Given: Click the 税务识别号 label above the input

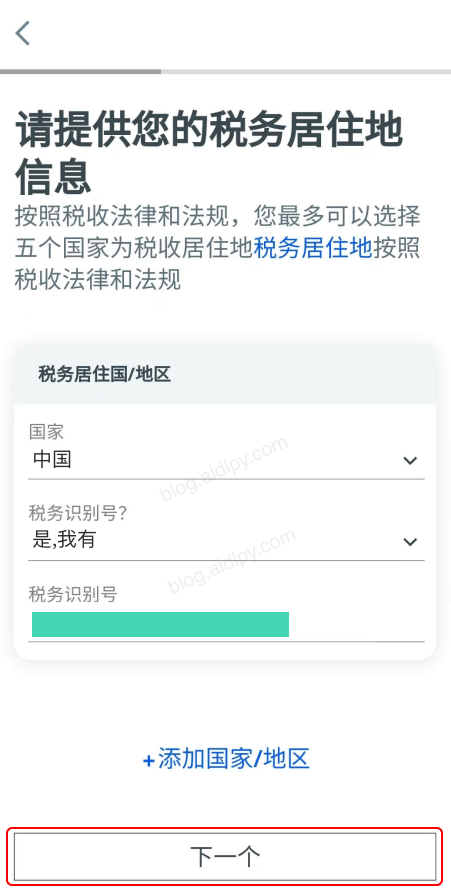Looking at the screenshot, I should click(73, 594).
